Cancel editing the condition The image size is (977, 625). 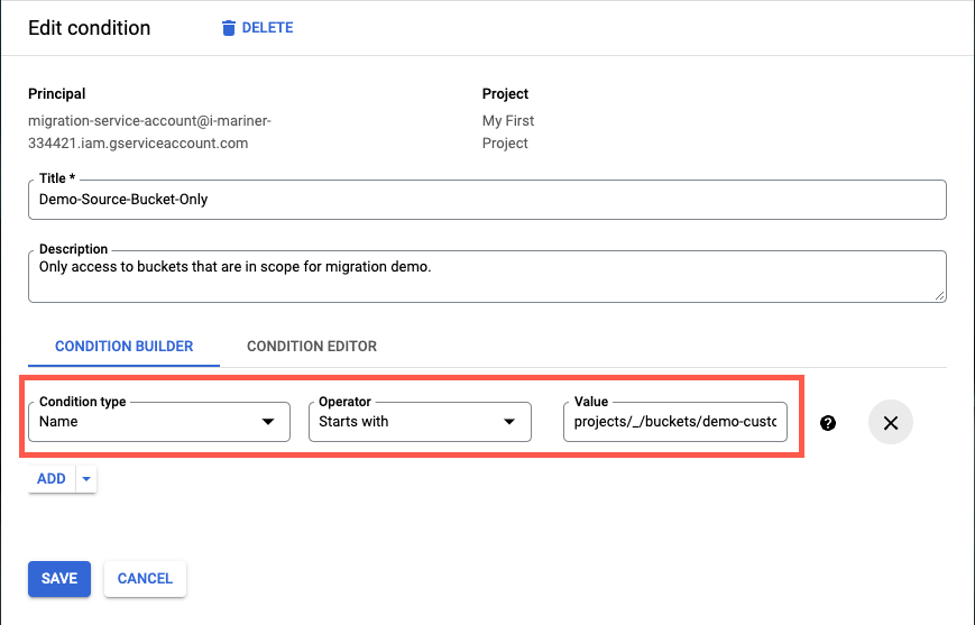point(144,578)
